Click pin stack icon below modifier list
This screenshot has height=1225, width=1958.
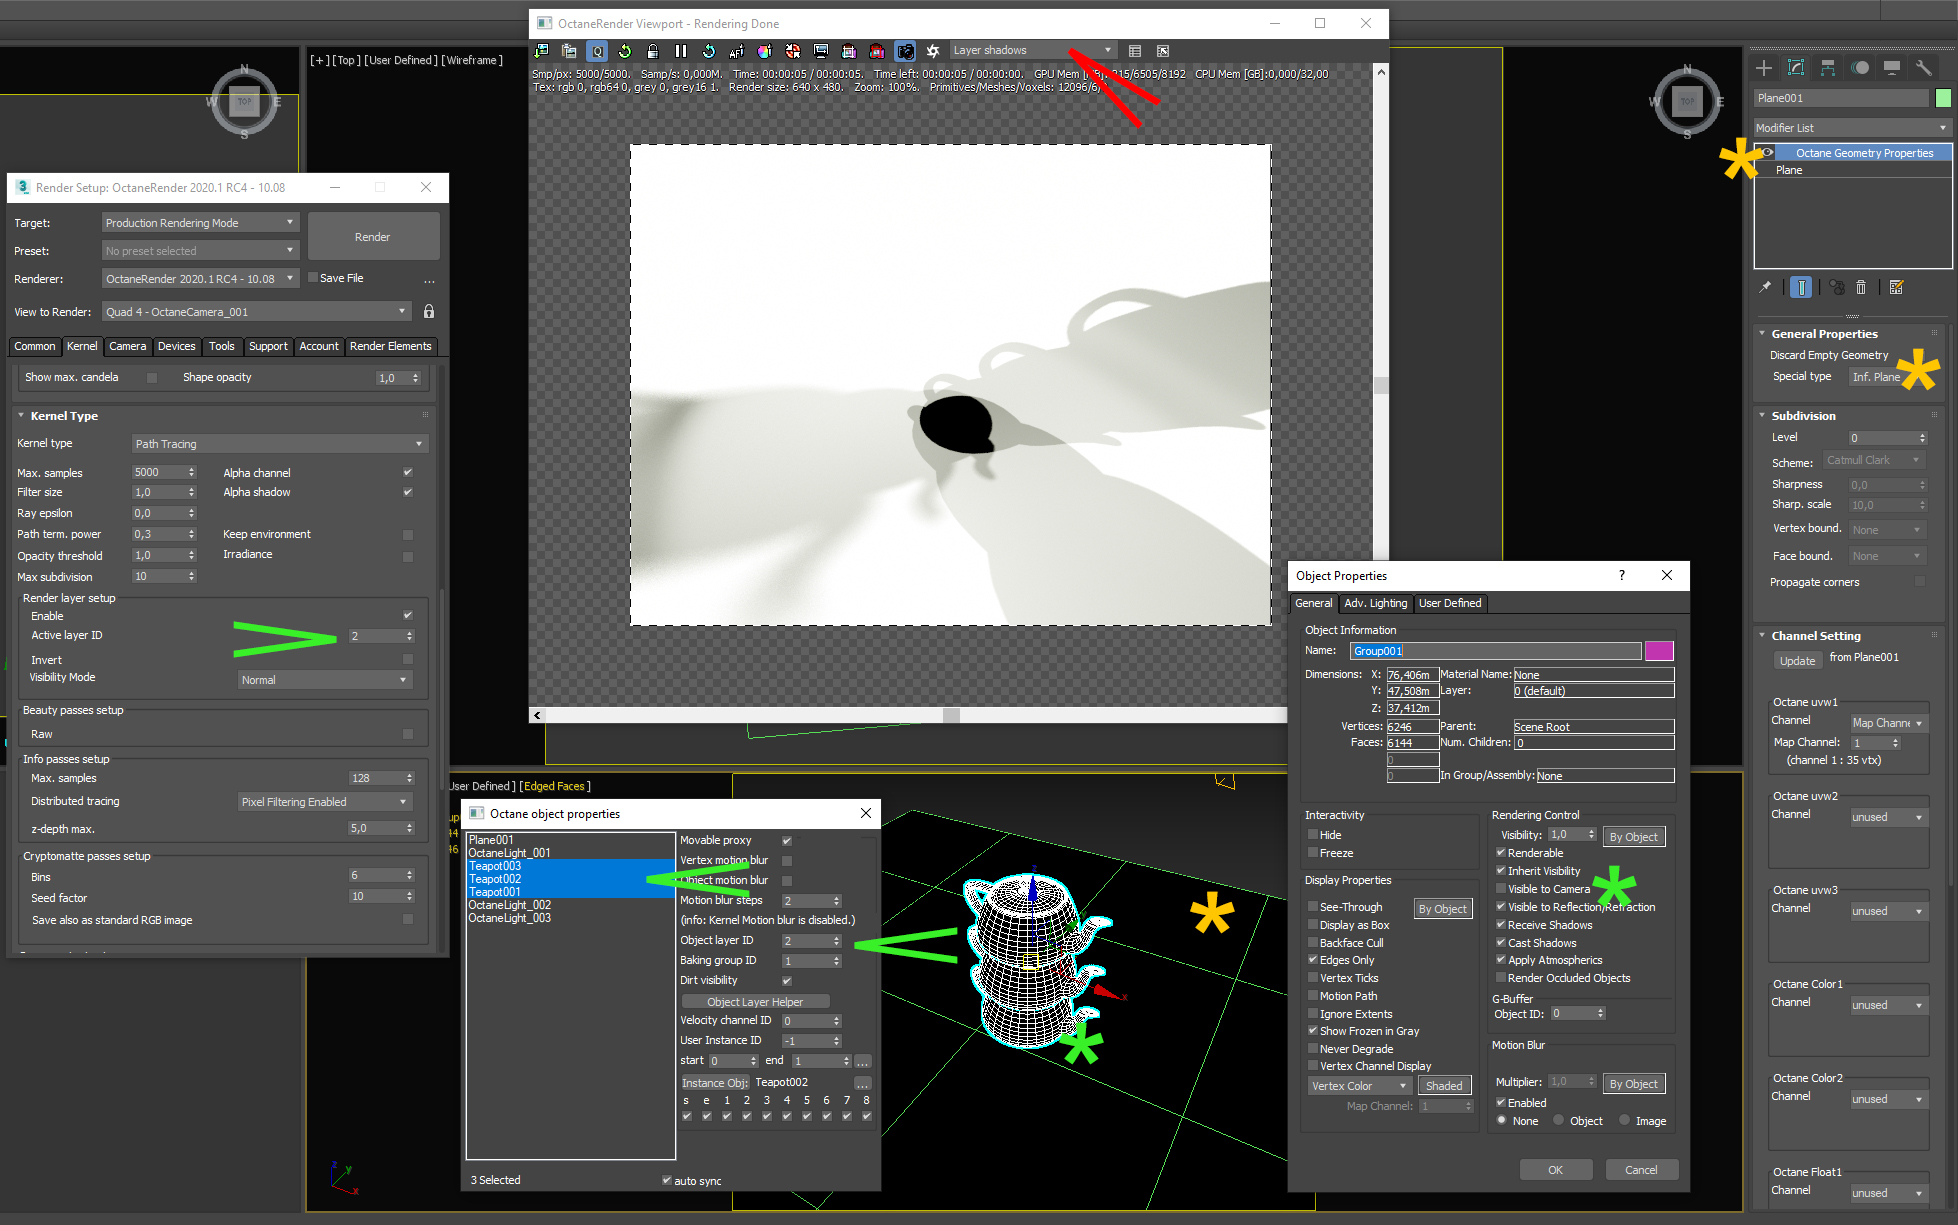point(1765,288)
